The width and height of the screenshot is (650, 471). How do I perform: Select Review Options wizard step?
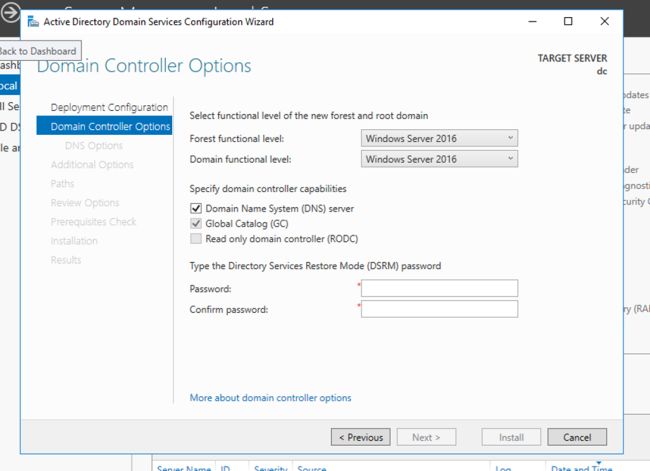click(x=85, y=203)
